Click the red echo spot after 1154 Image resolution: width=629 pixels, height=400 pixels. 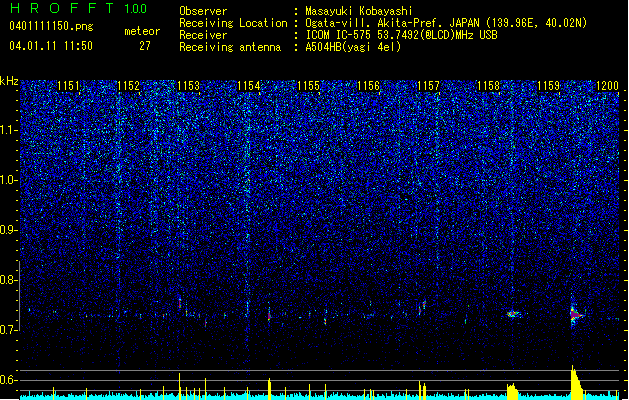pyautogui.click(x=269, y=317)
